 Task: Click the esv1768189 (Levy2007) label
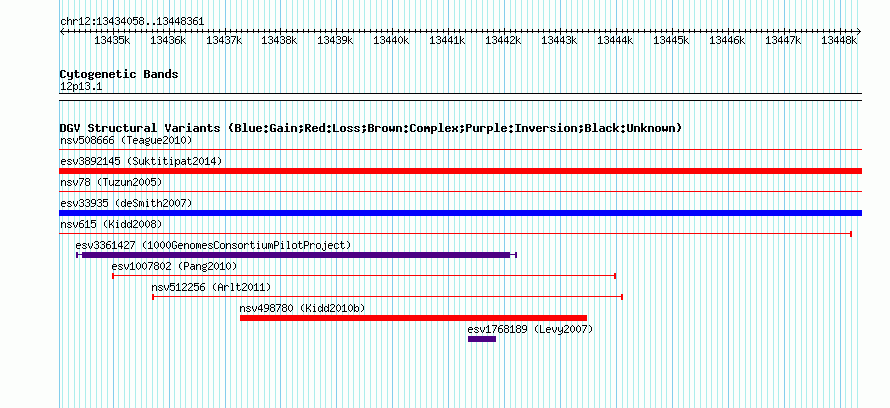click(530, 329)
